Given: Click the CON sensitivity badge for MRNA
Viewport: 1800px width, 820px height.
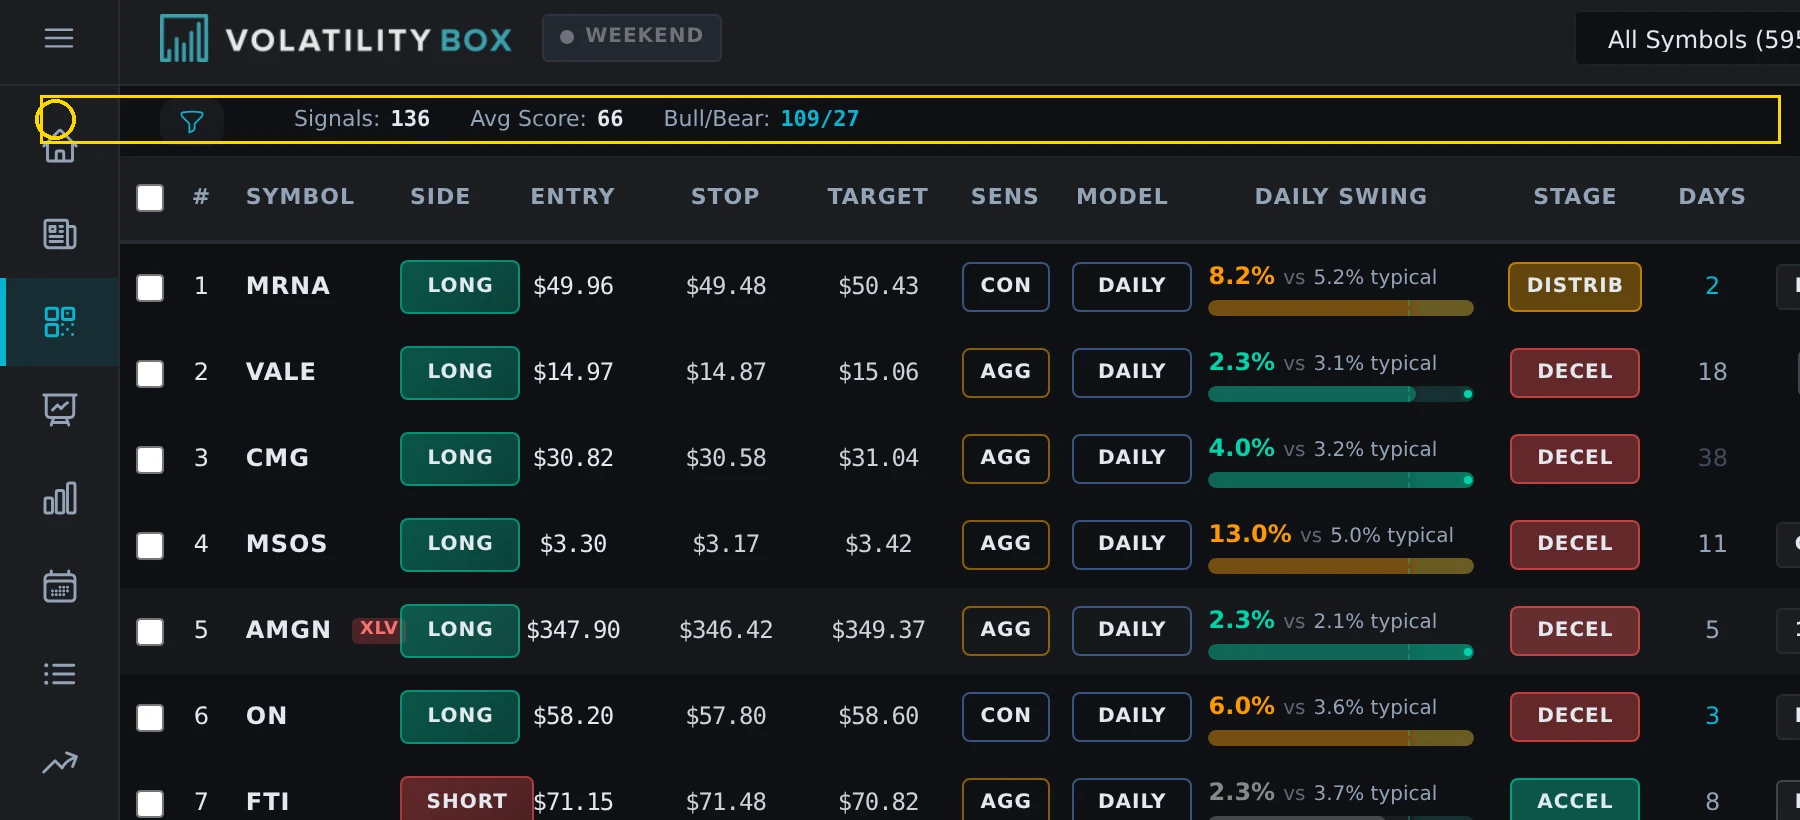Looking at the screenshot, I should click(x=1006, y=286).
